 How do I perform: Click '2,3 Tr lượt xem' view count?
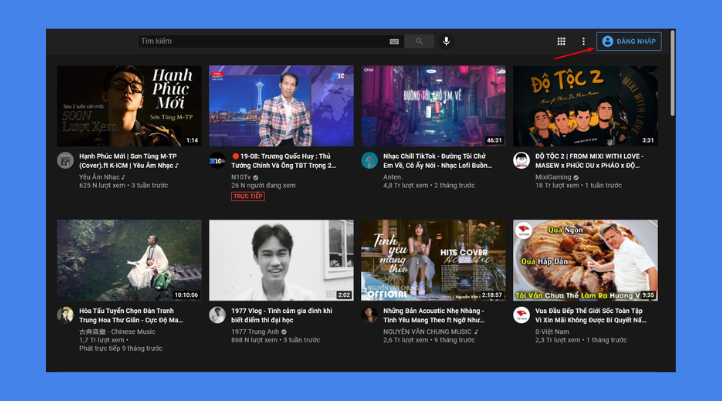pos(558,340)
